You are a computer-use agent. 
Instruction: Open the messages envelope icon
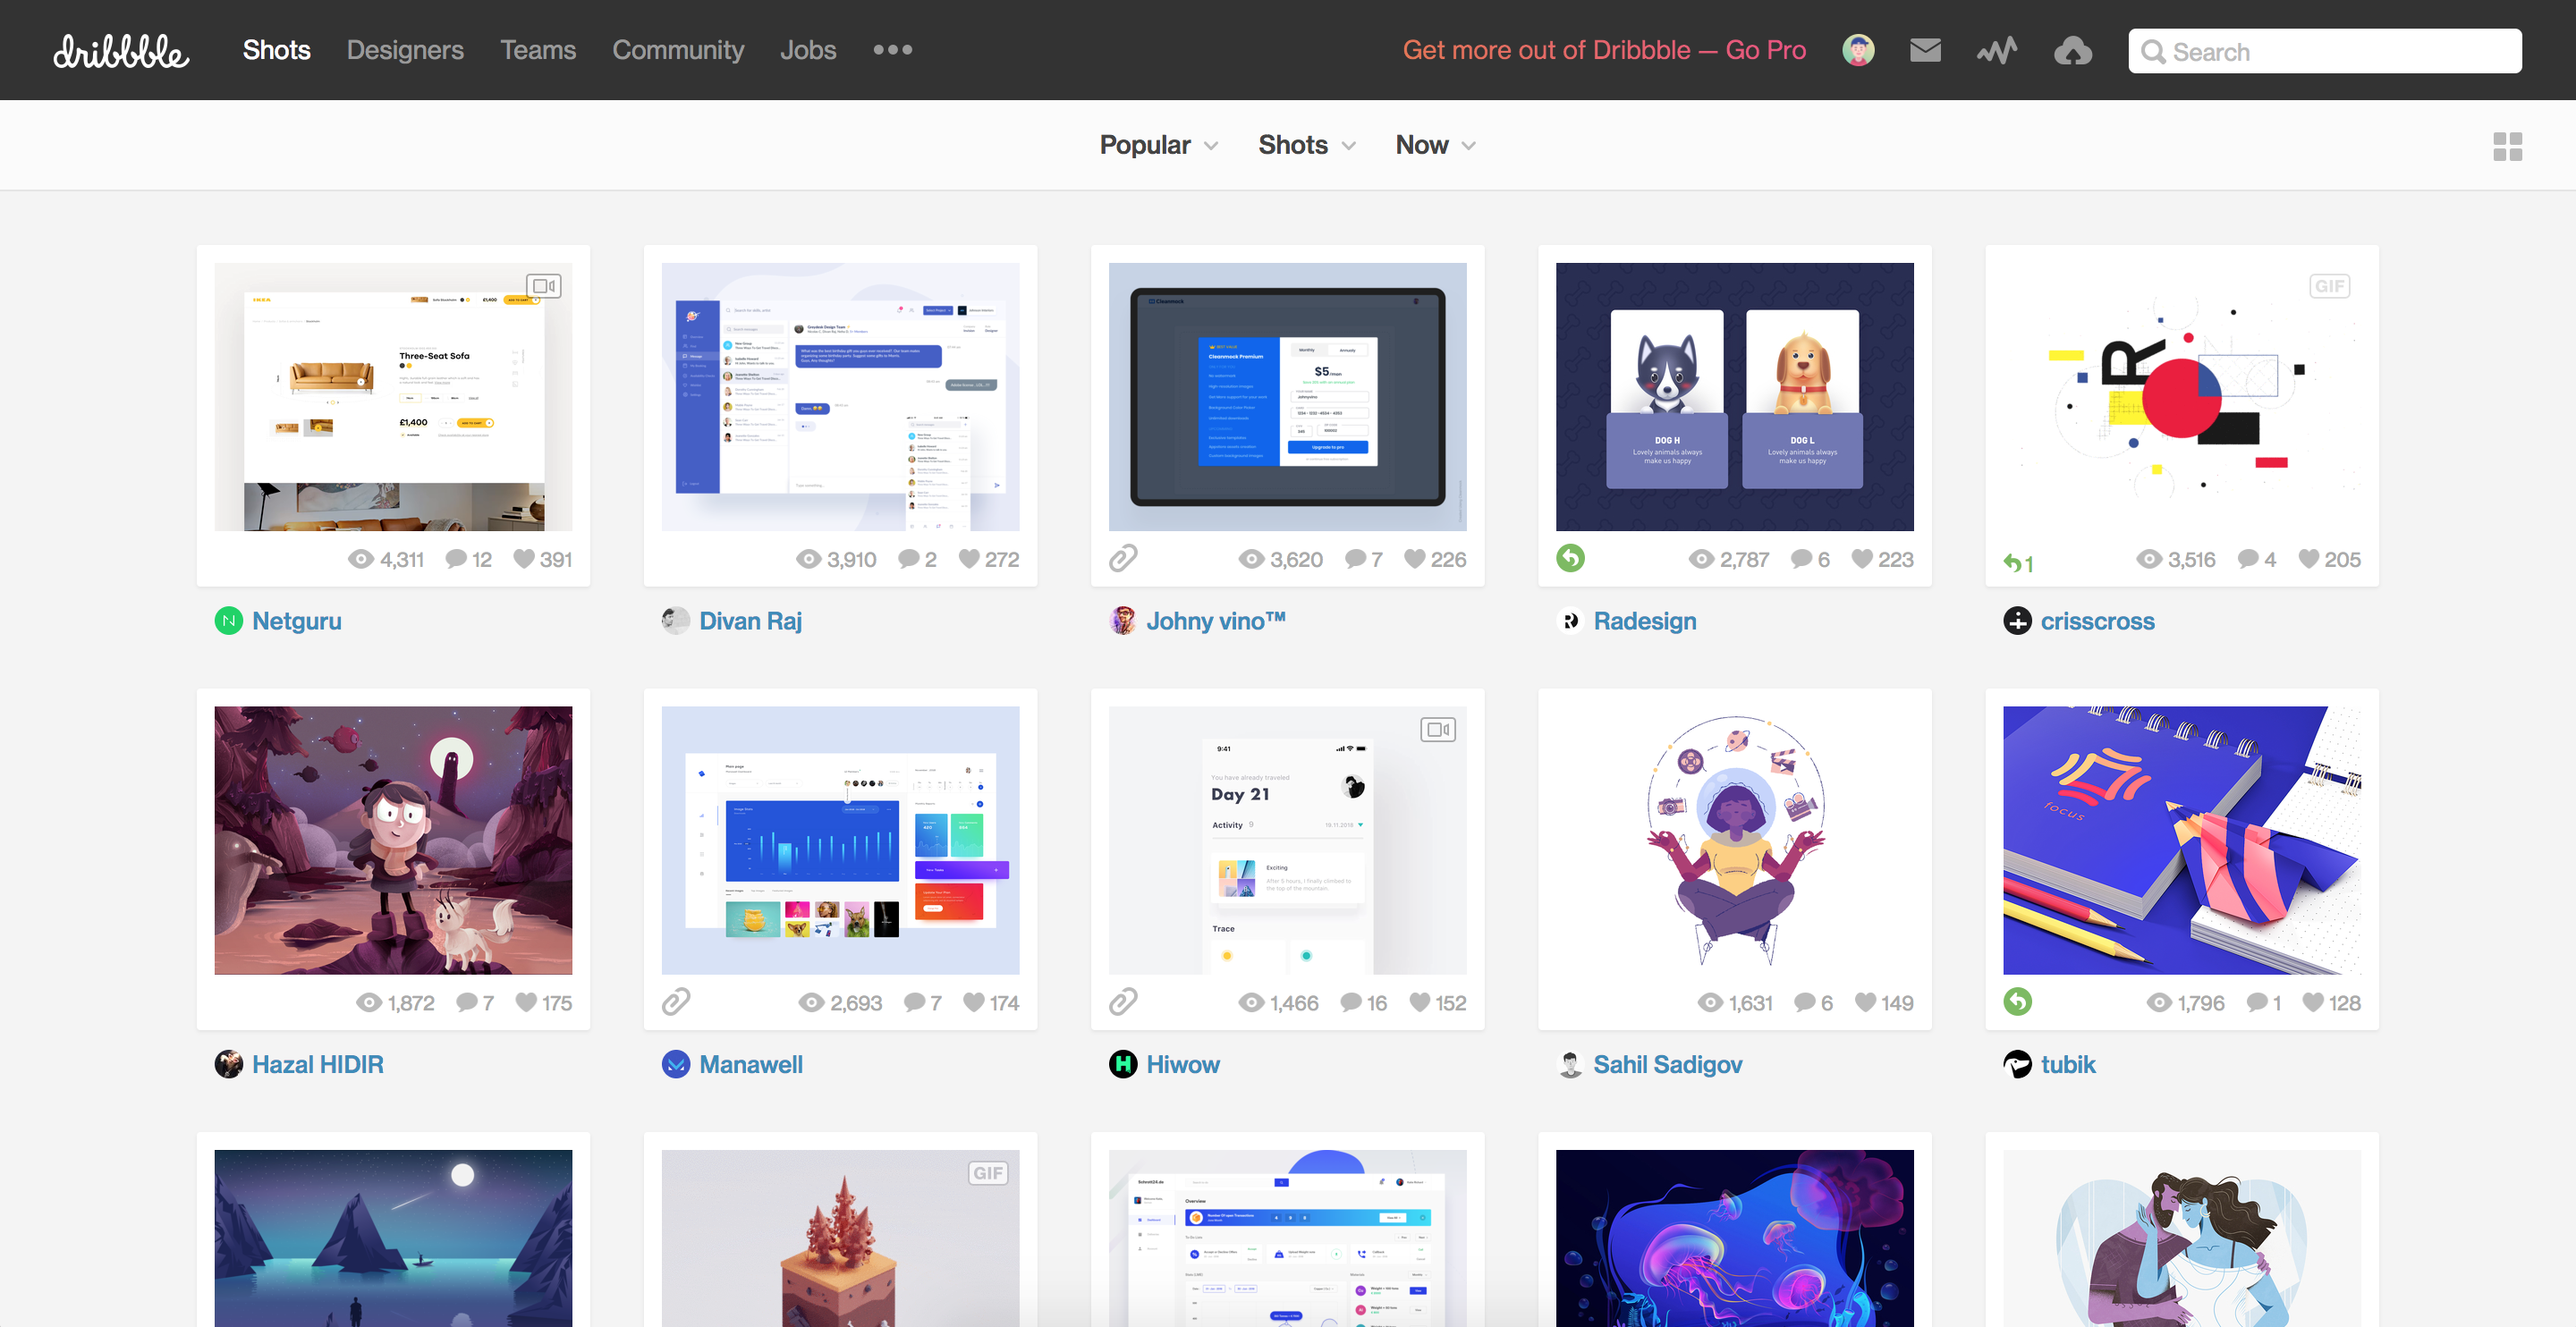pos(1925,50)
